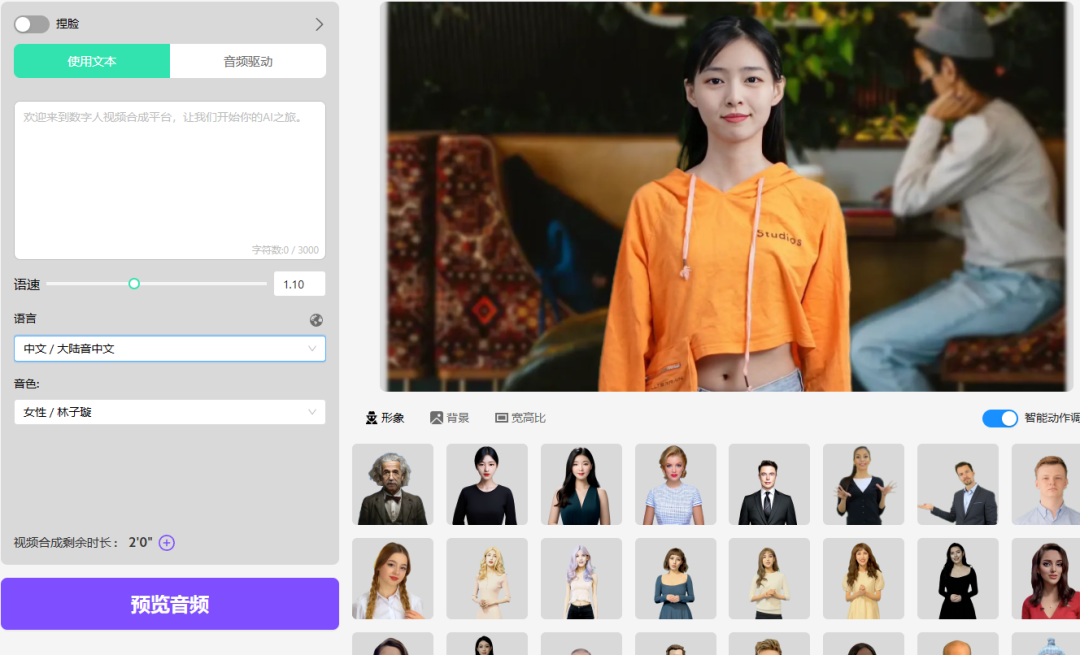Click into the script text input area

169,180
